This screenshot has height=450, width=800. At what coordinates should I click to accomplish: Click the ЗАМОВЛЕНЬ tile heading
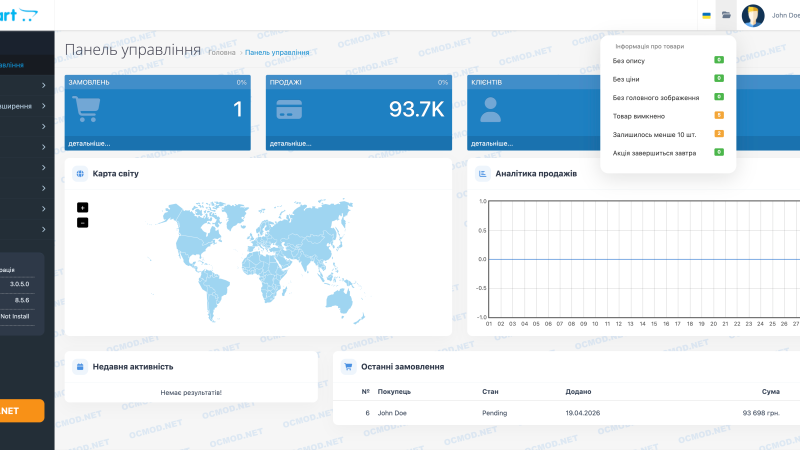[89, 82]
